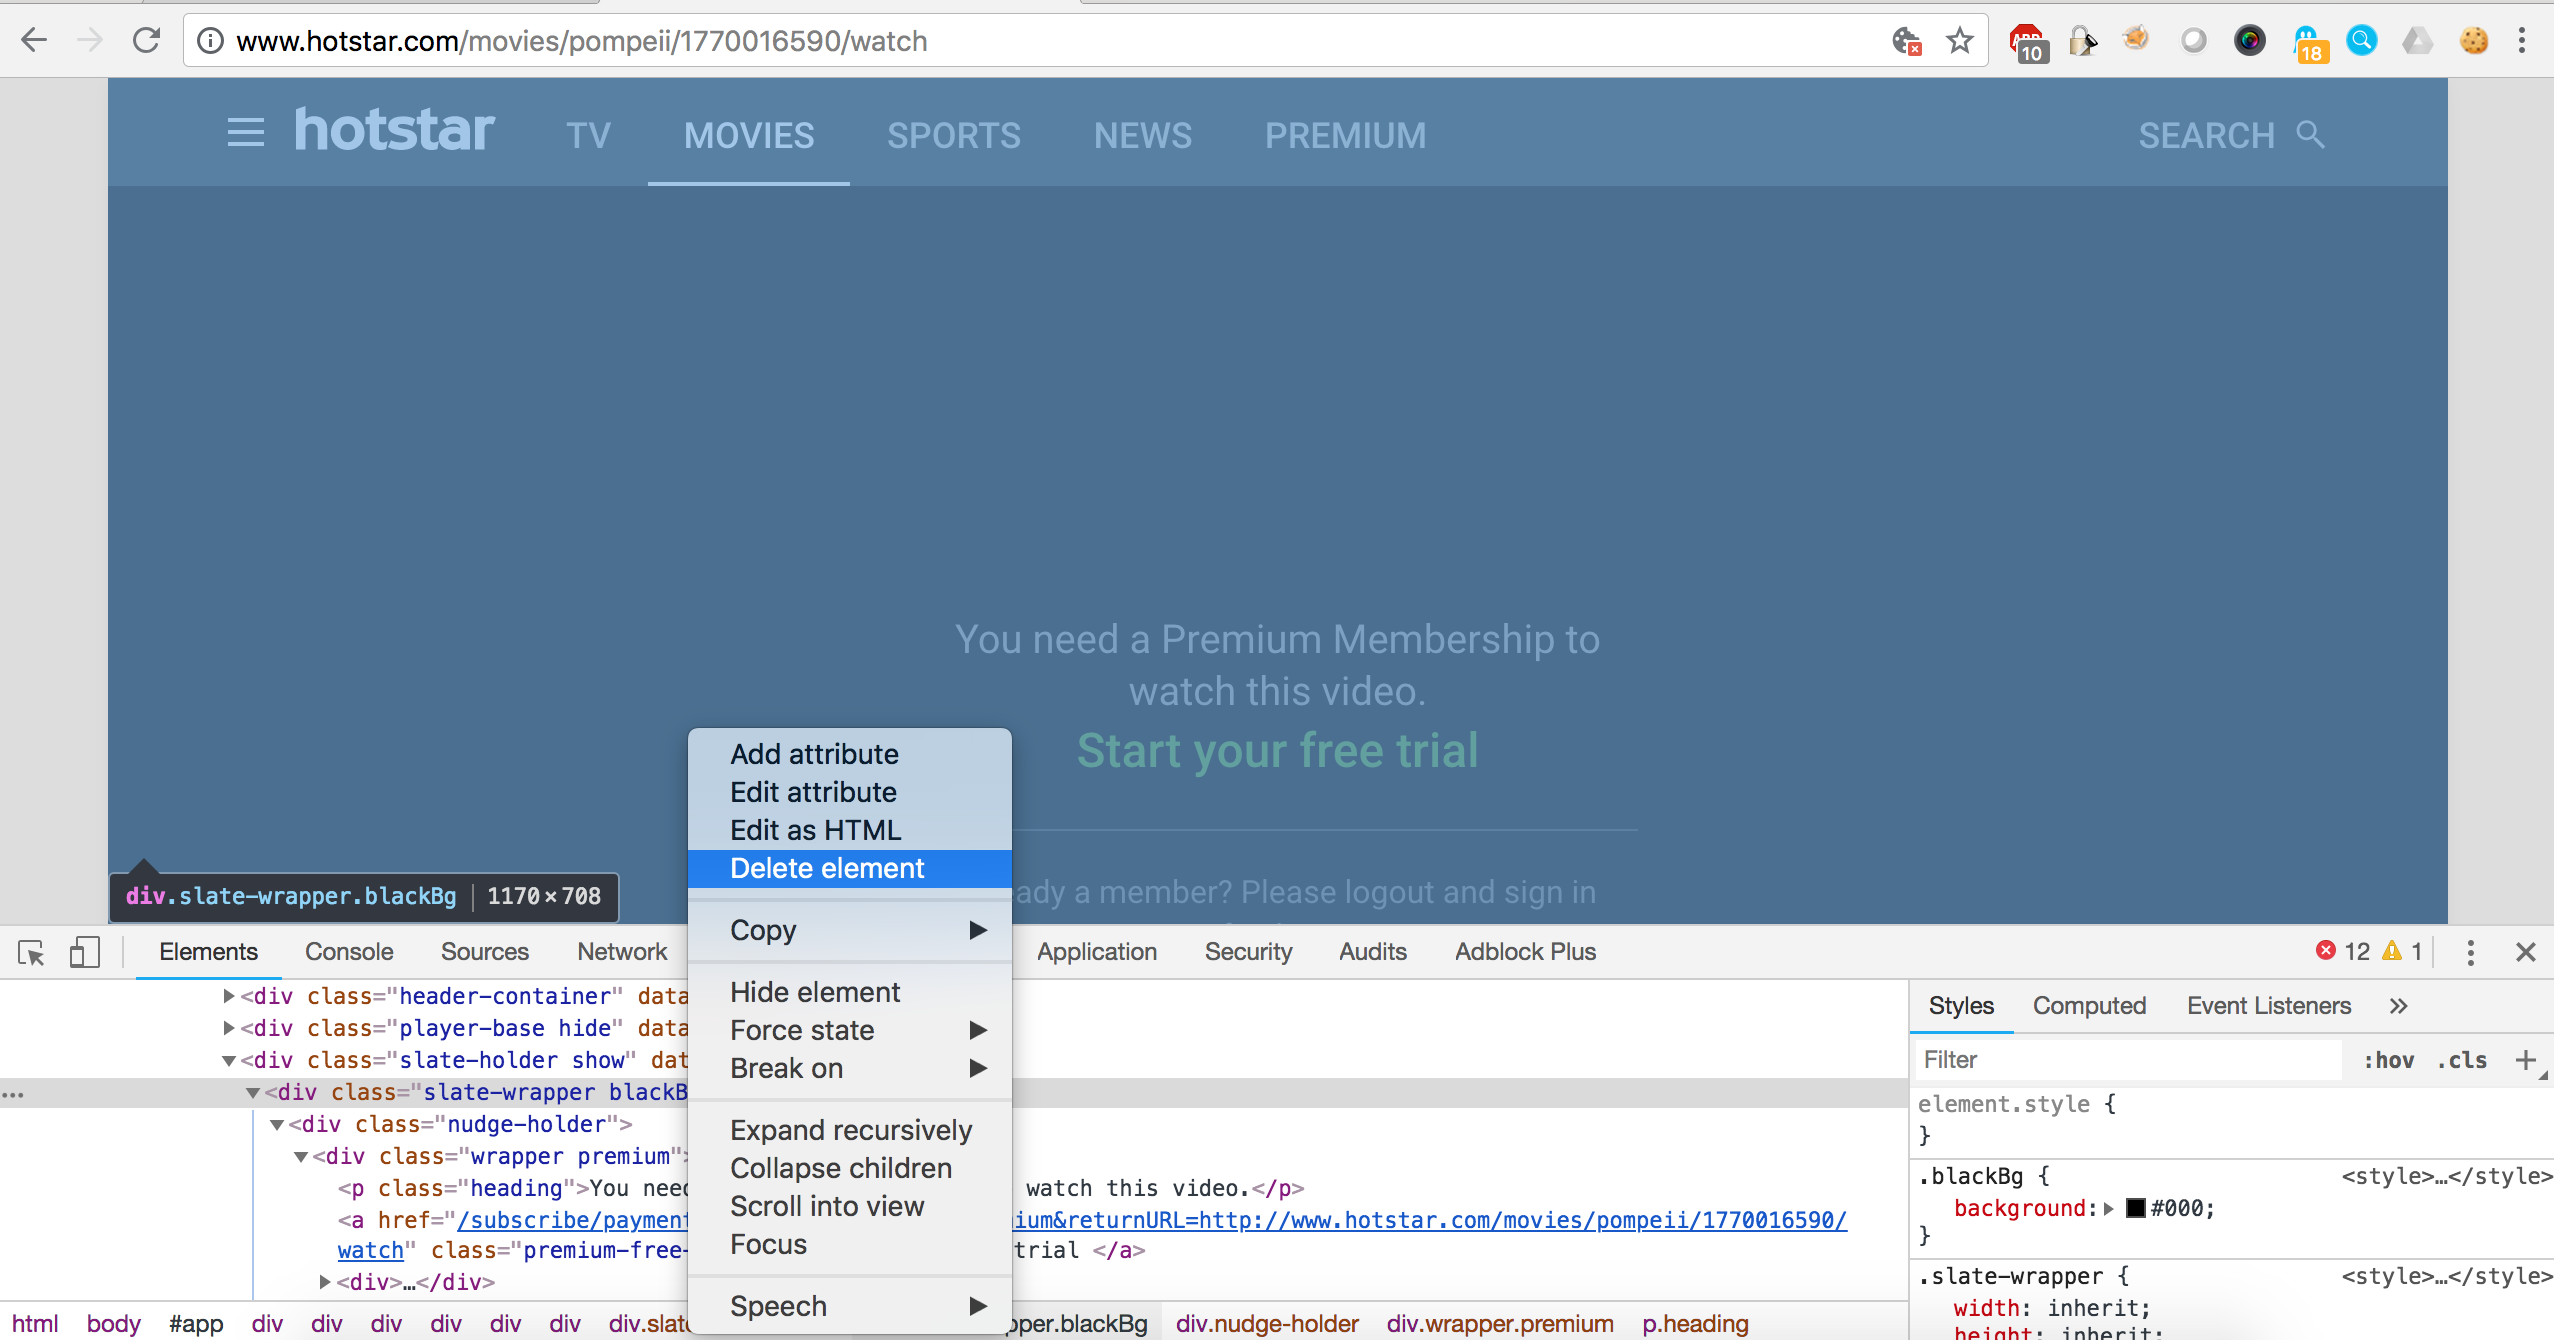2554x1340 pixels.
Task: Open the Network tab
Action: 622,952
